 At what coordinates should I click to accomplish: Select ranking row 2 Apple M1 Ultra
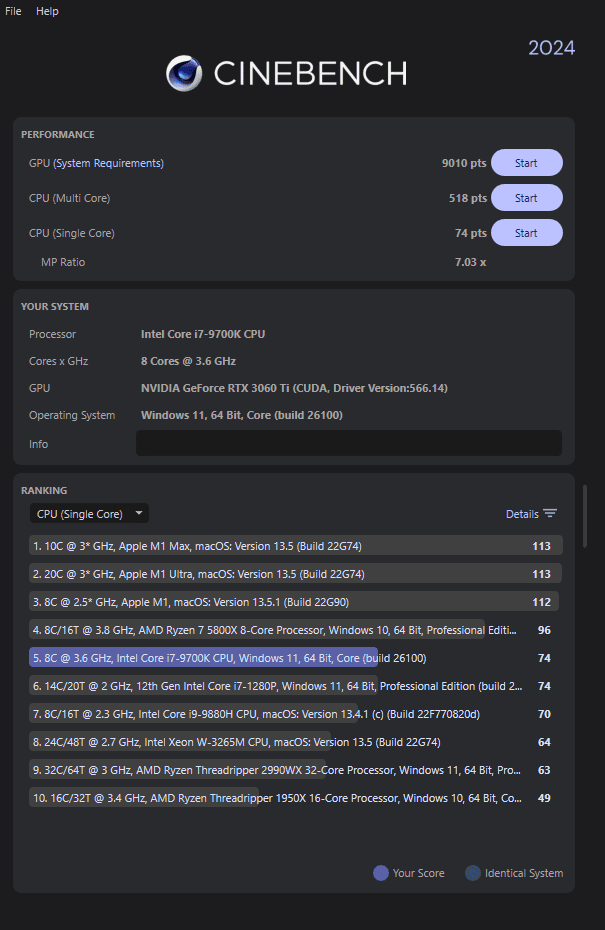tap(295, 574)
